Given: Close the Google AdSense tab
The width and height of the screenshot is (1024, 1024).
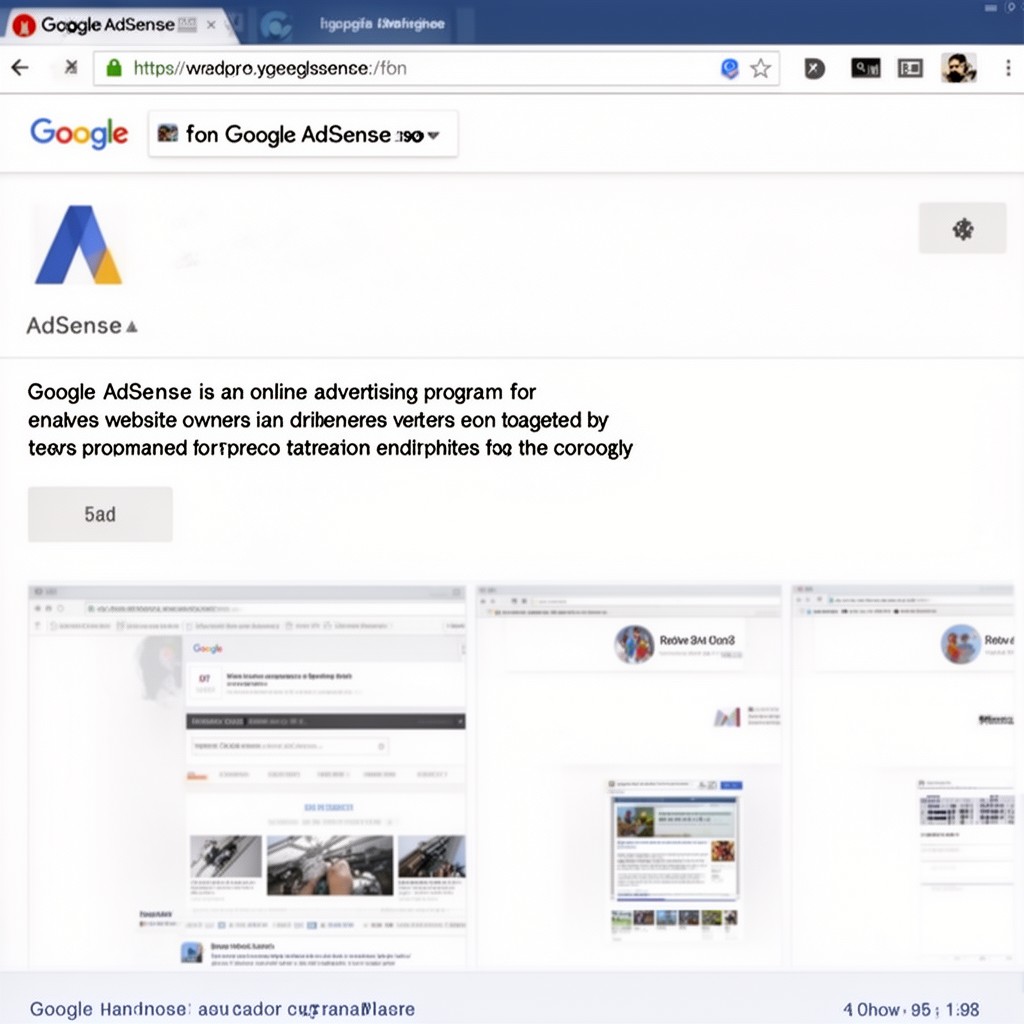Looking at the screenshot, I should (x=211, y=25).
